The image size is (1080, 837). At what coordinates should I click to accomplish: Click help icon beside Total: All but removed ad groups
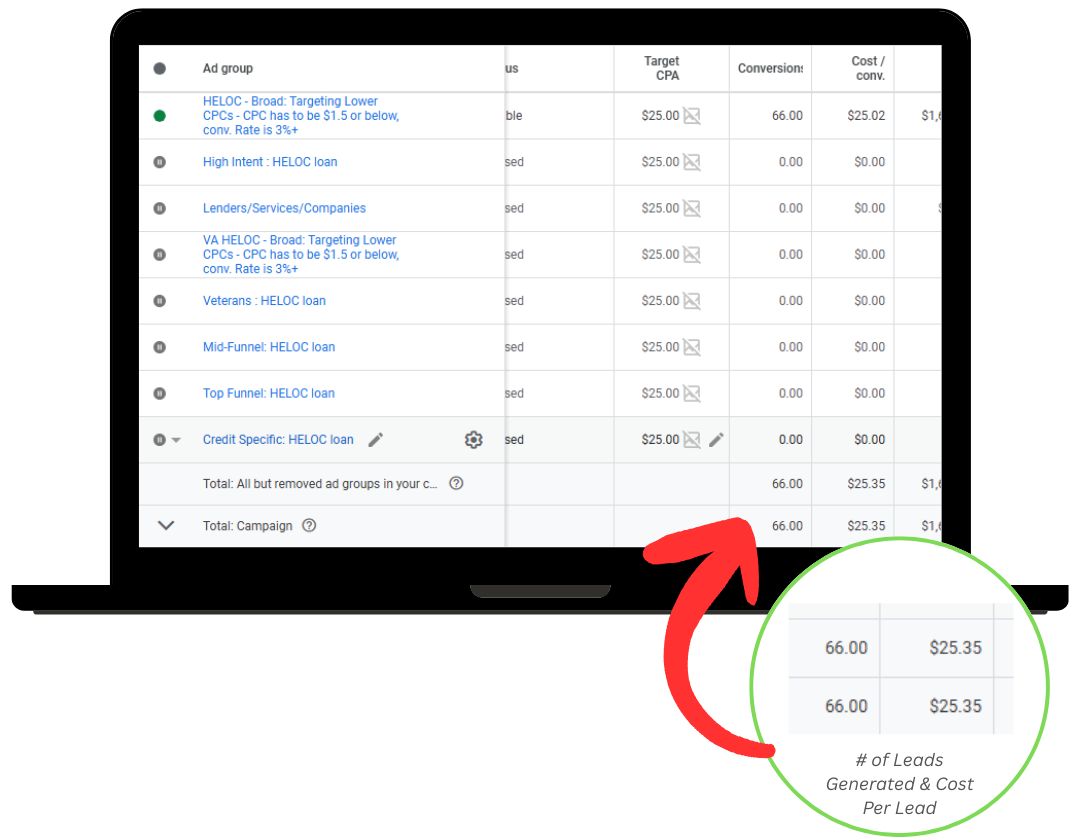click(456, 484)
